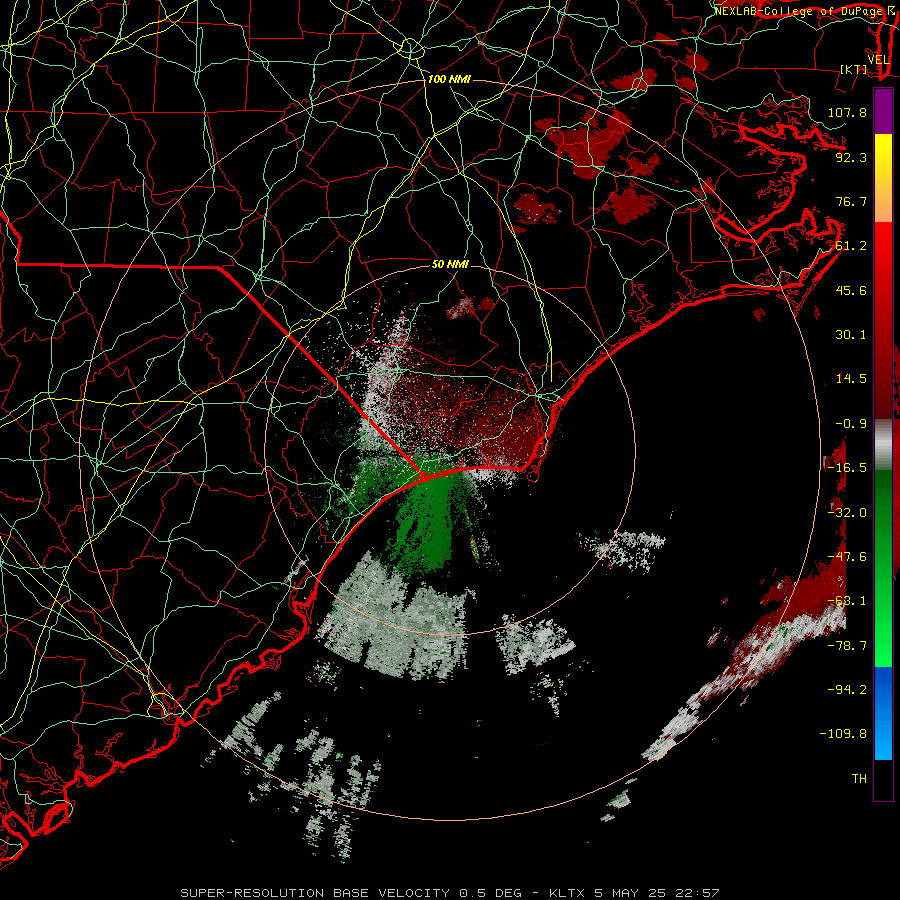Select the 14.5 velocity scale value
This screenshot has width=900, height=900.
851,379
